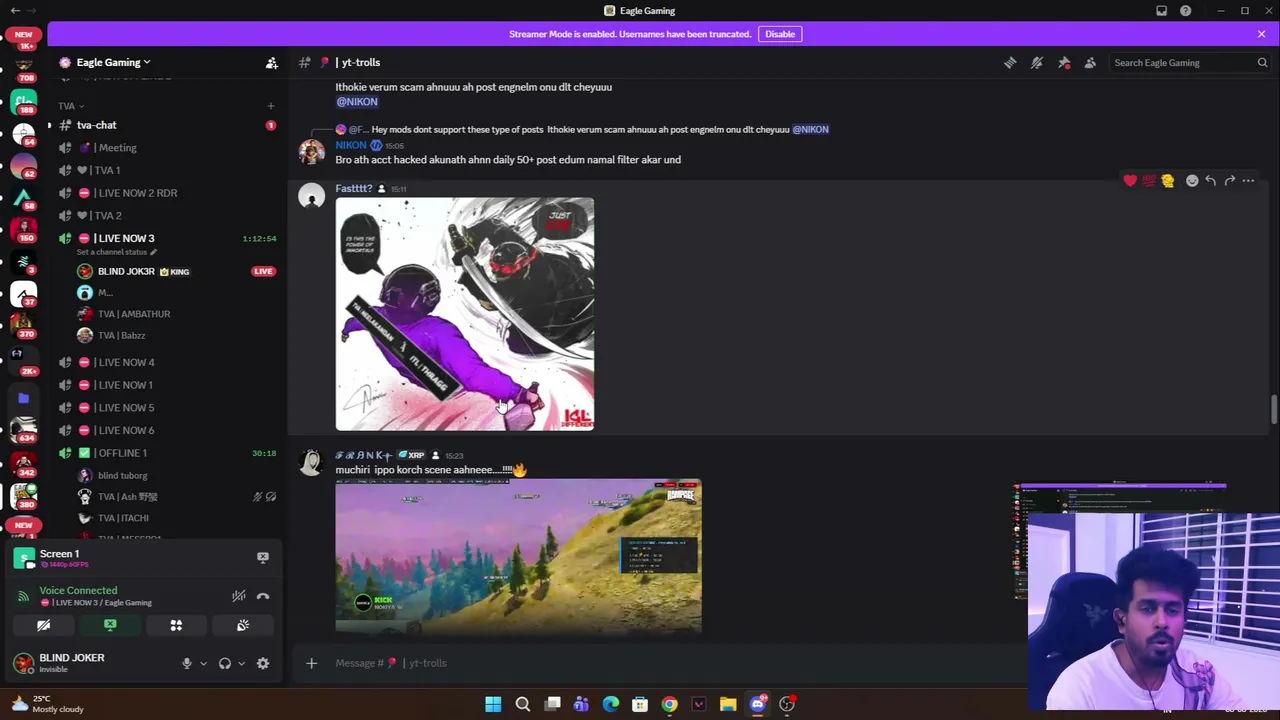The image size is (1280, 720).
Task: Open the activities launcher button
Action: click(176, 626)
